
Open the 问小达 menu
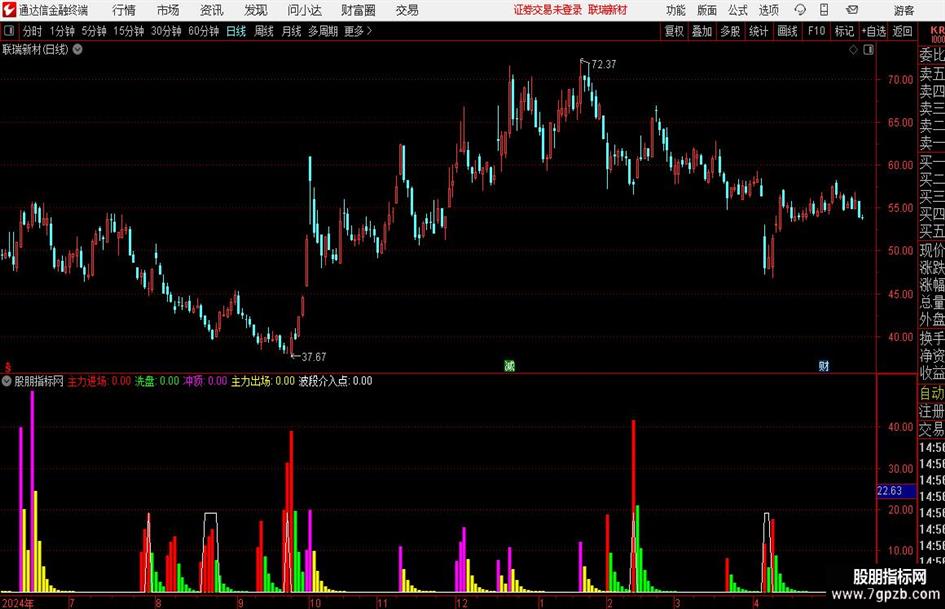[x=304, y=10]
